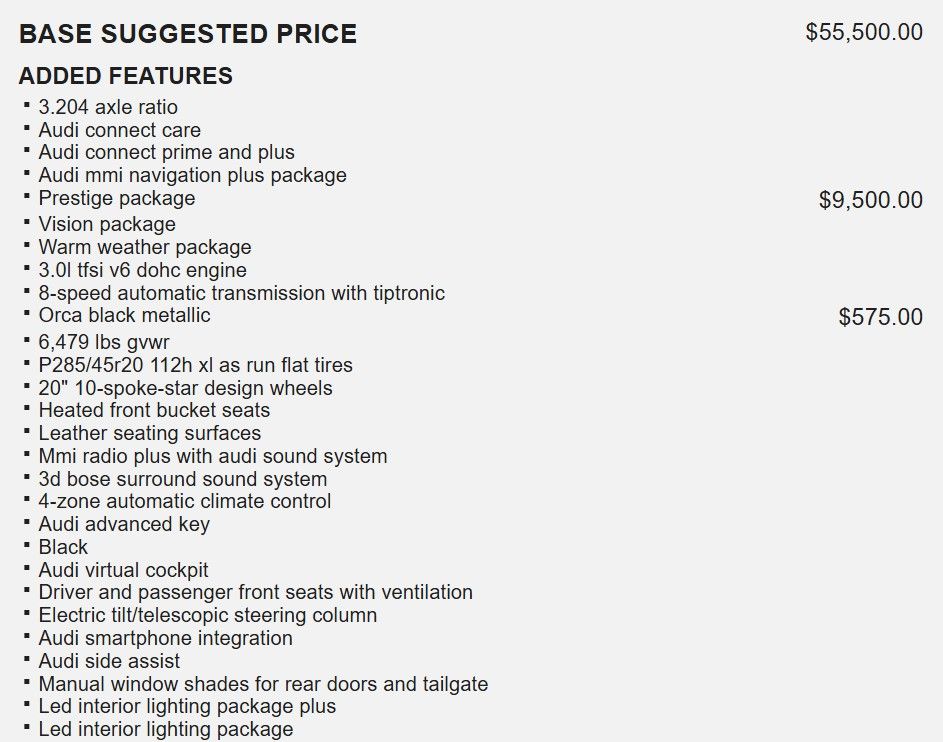This screenshot has width=943, height=742.
Task: Select the Audi virtual cockpit feature
Action: [x=123, y=570]
